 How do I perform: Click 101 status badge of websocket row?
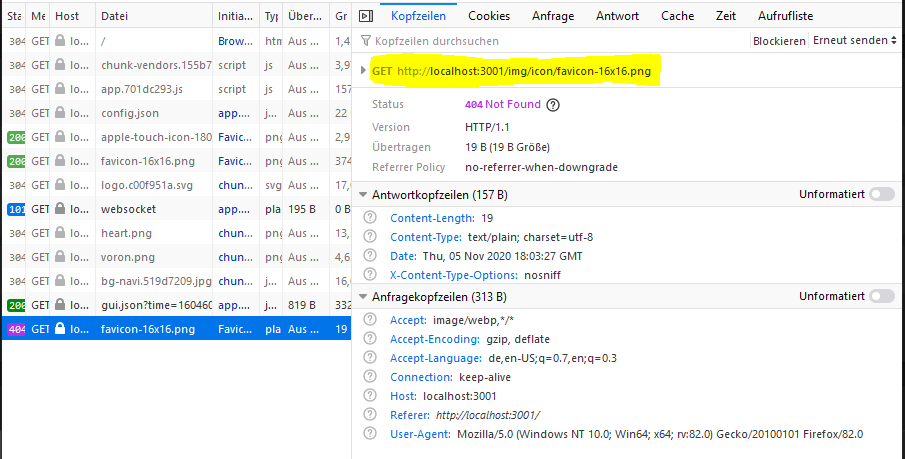(x=16, y=209)
